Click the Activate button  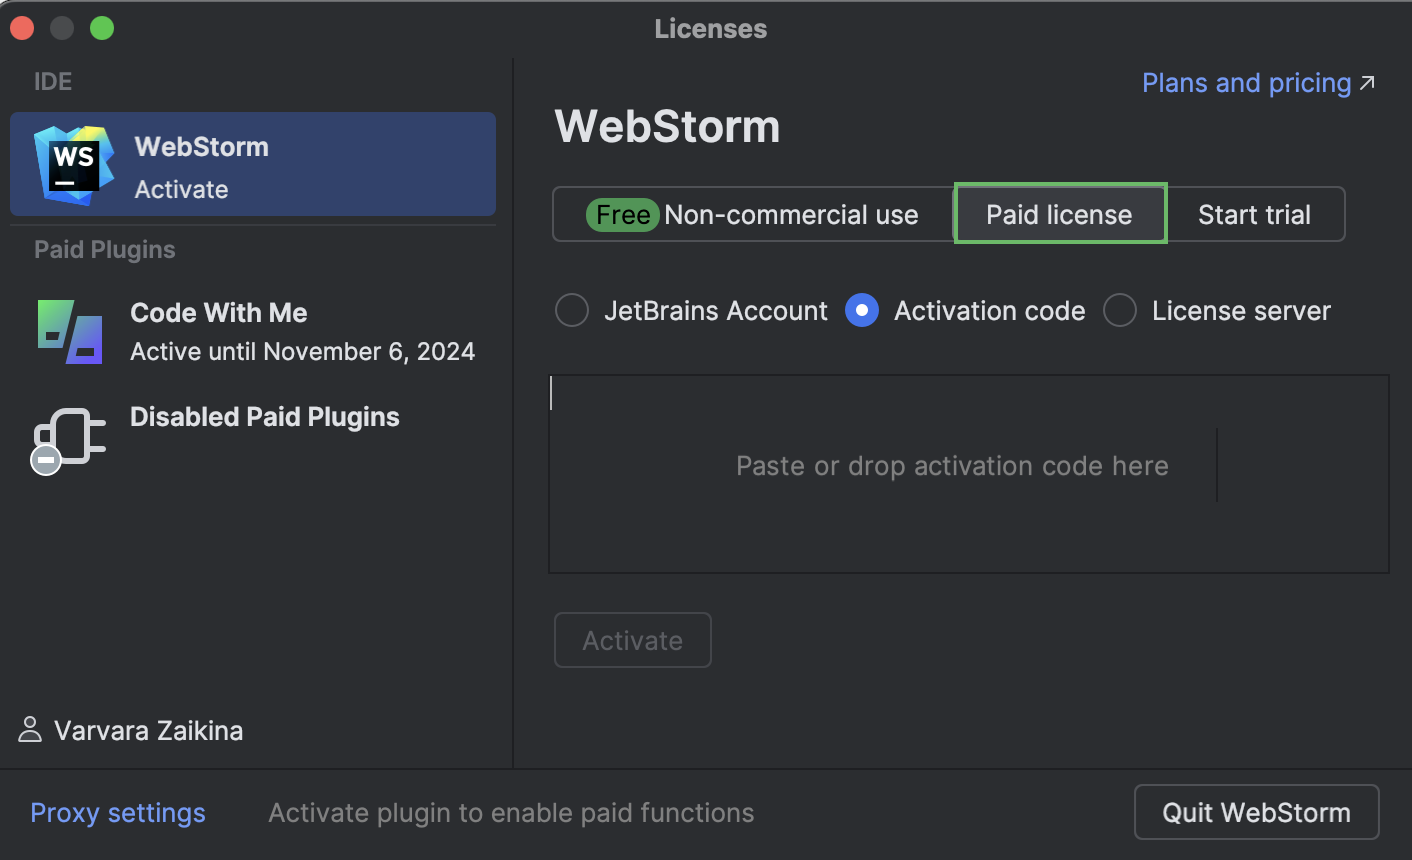632,640
